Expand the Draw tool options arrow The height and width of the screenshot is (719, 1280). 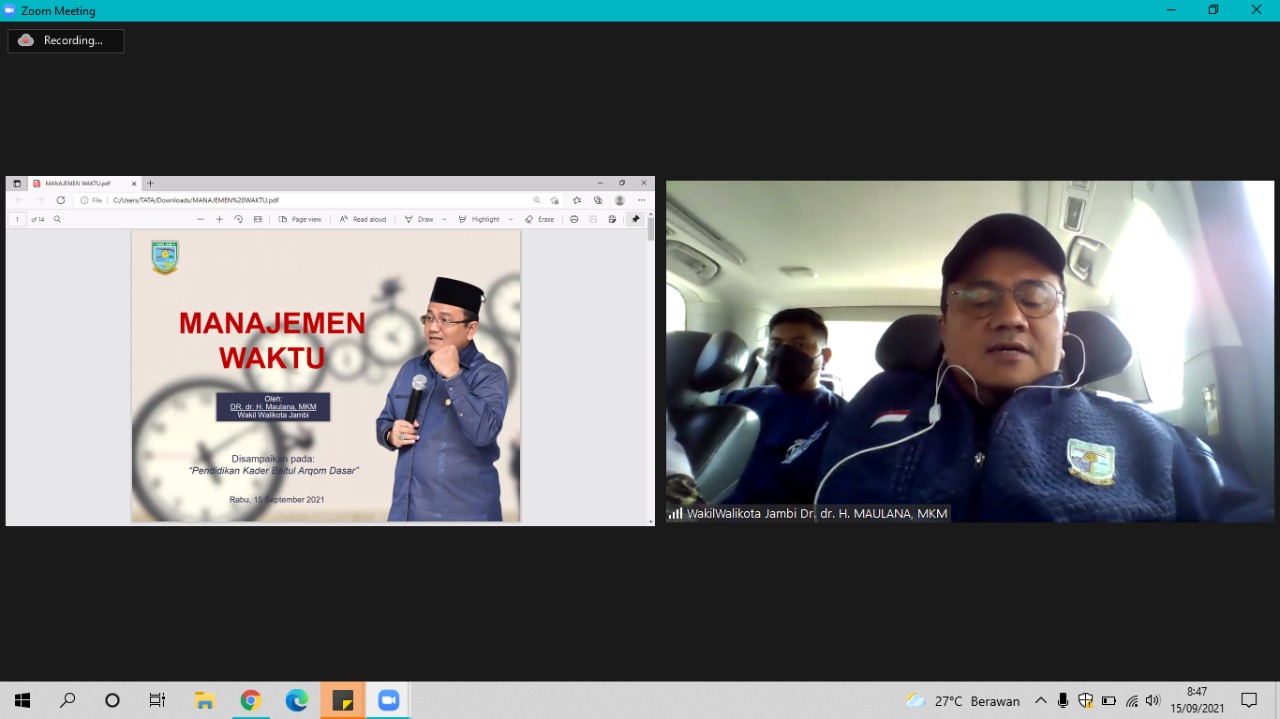pyautogui.click(x=444, y=219)
